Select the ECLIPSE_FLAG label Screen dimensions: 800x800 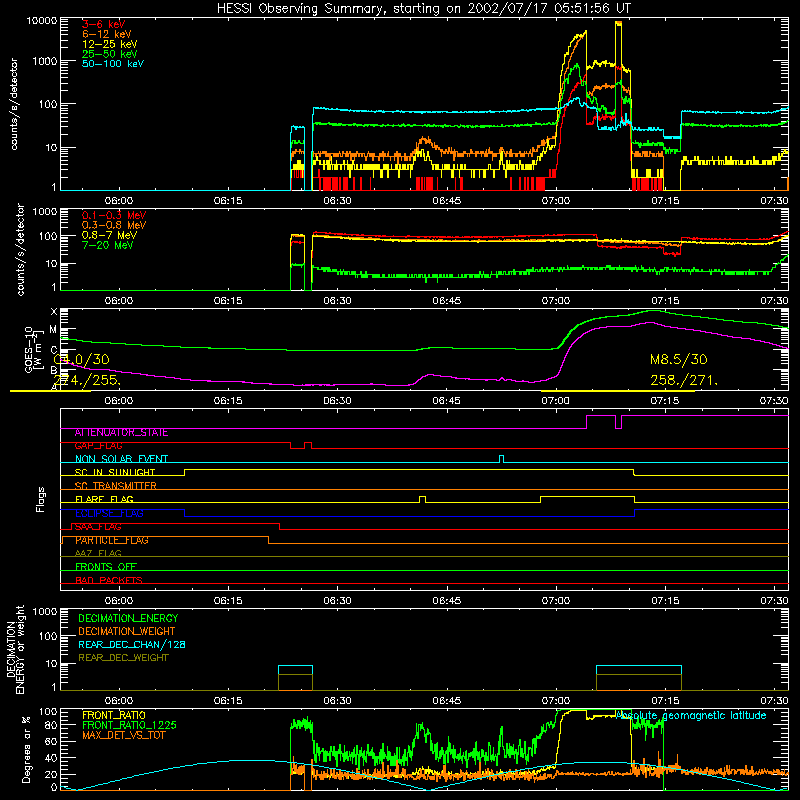(109, 513)
